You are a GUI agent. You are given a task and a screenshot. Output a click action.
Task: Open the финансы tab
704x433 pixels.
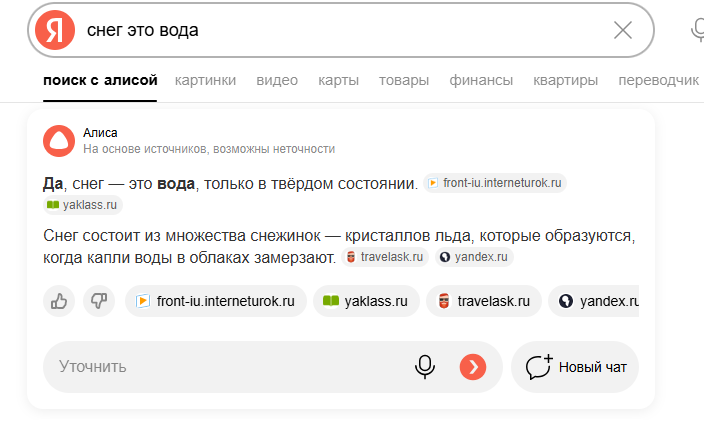[x=481, y=80]
